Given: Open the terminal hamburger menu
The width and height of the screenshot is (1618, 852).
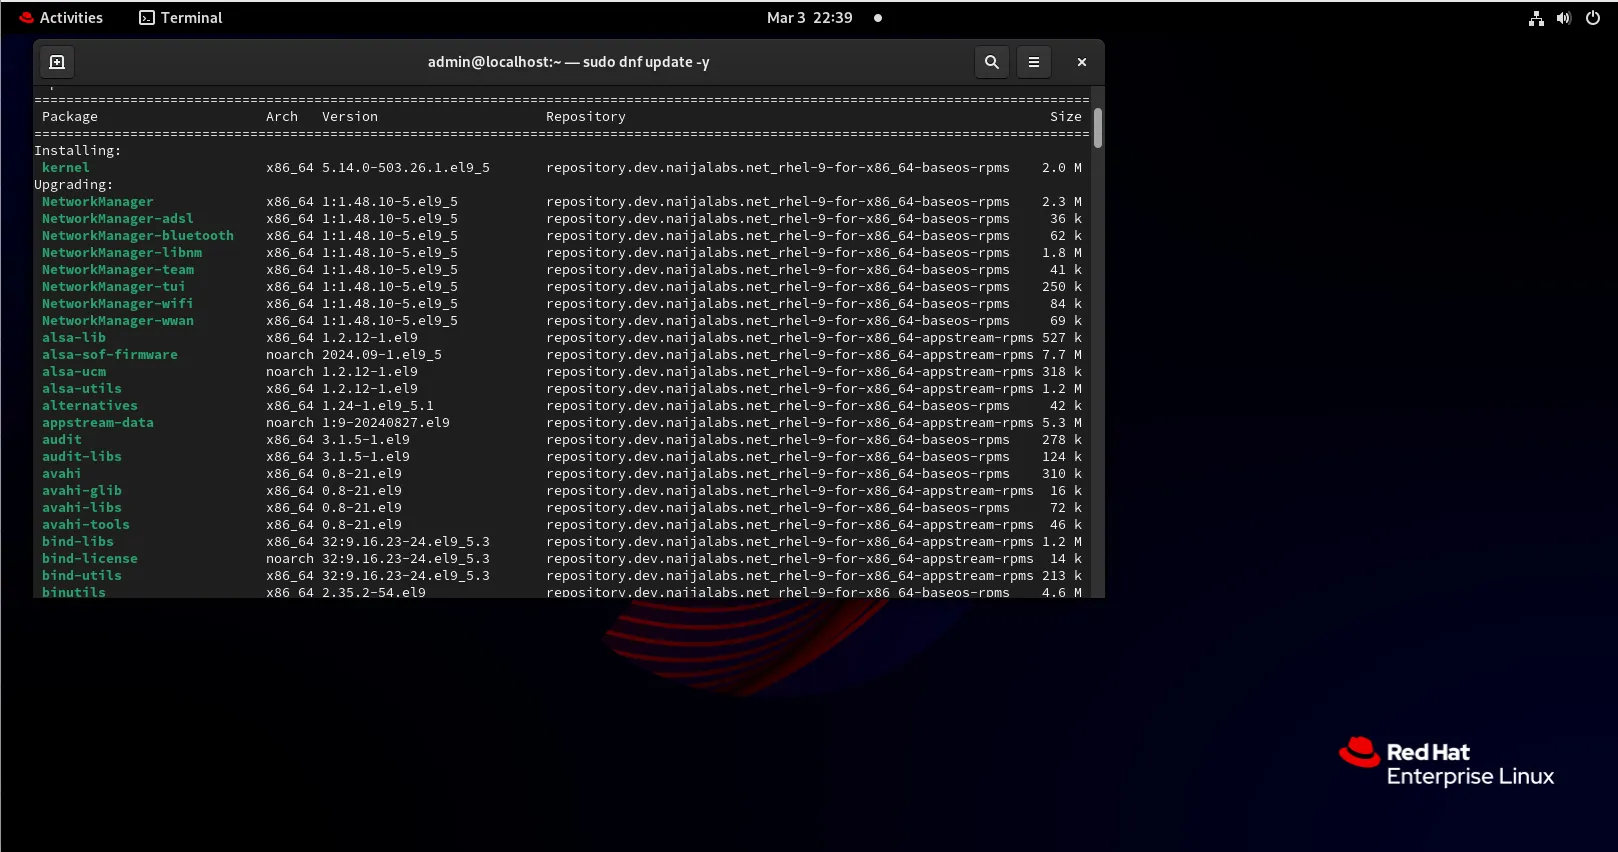Looking at the screenshot, I should click(x=1034, y=62).
